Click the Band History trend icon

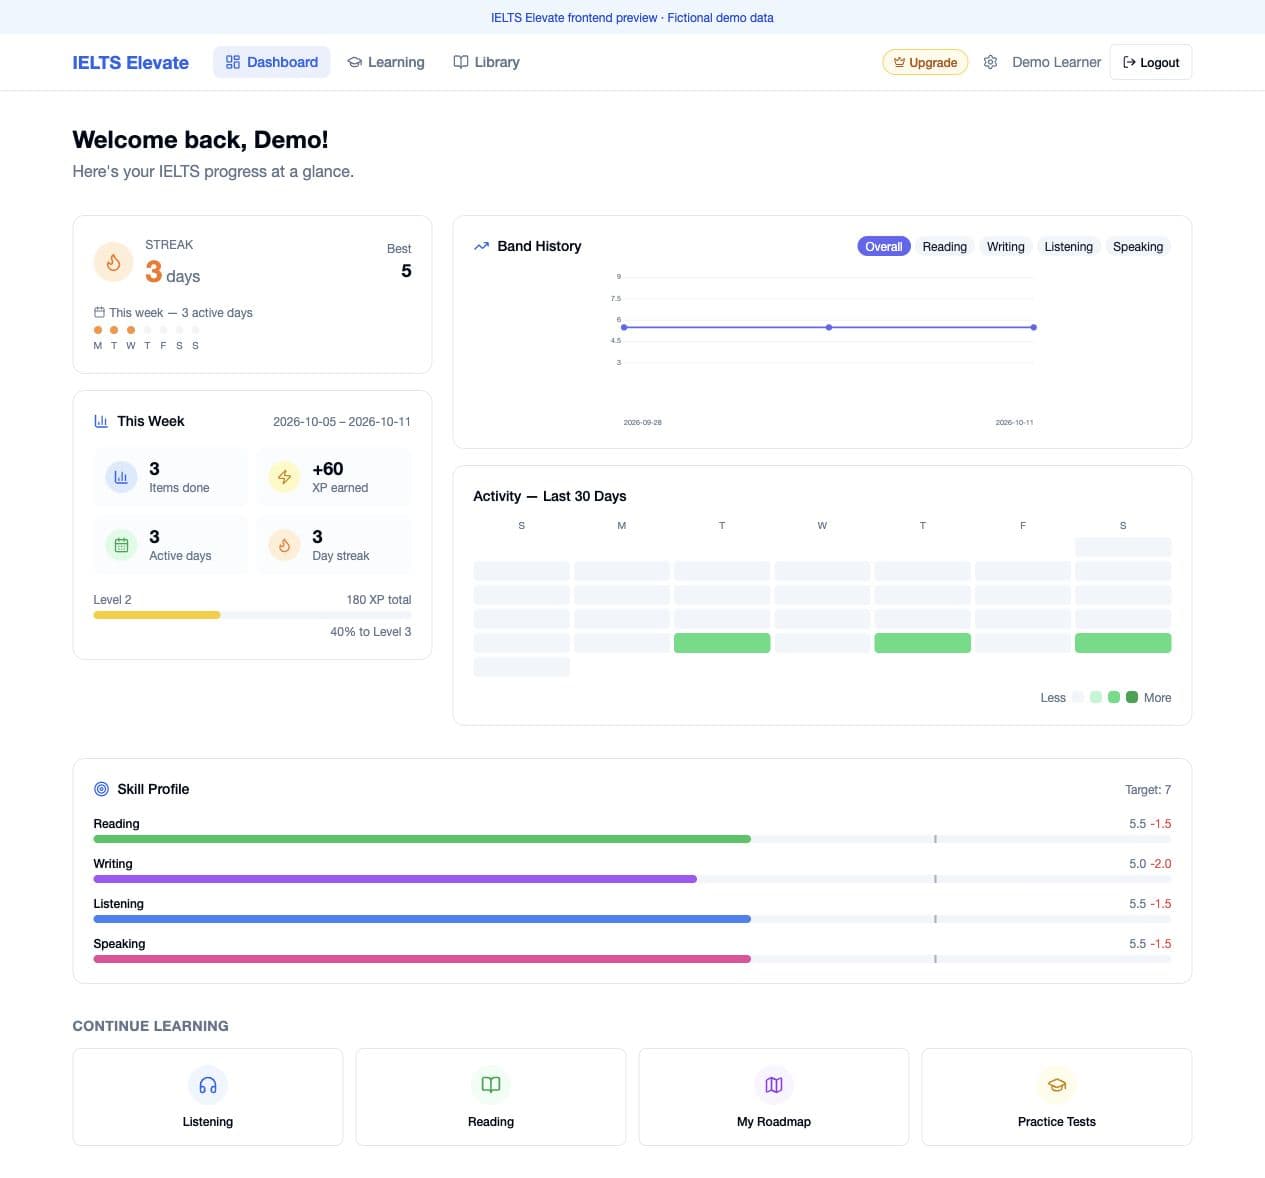coord(481,246)
